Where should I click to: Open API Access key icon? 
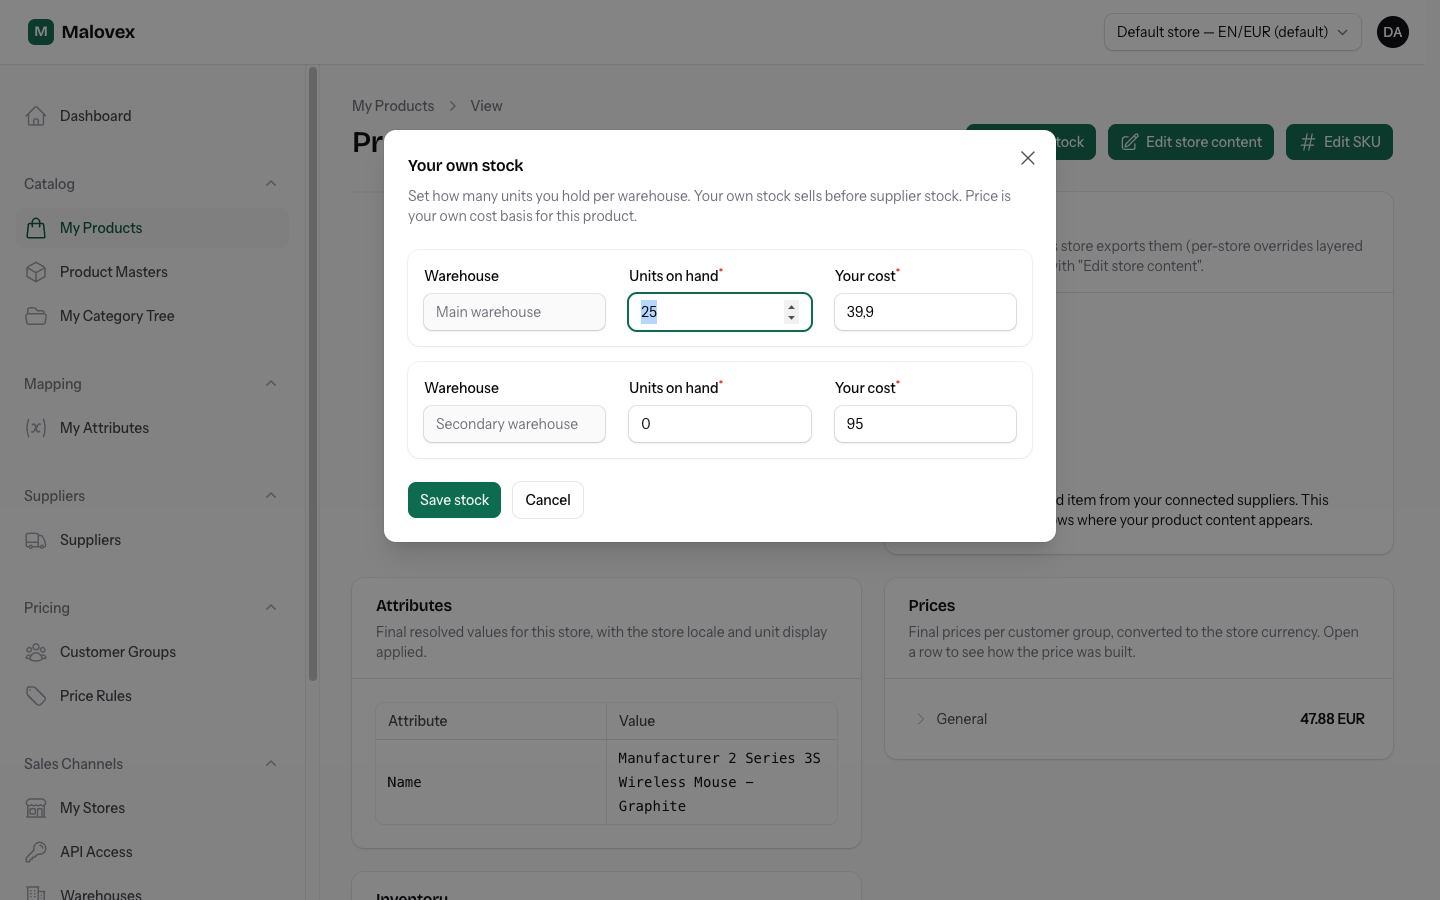click(36, 852)
